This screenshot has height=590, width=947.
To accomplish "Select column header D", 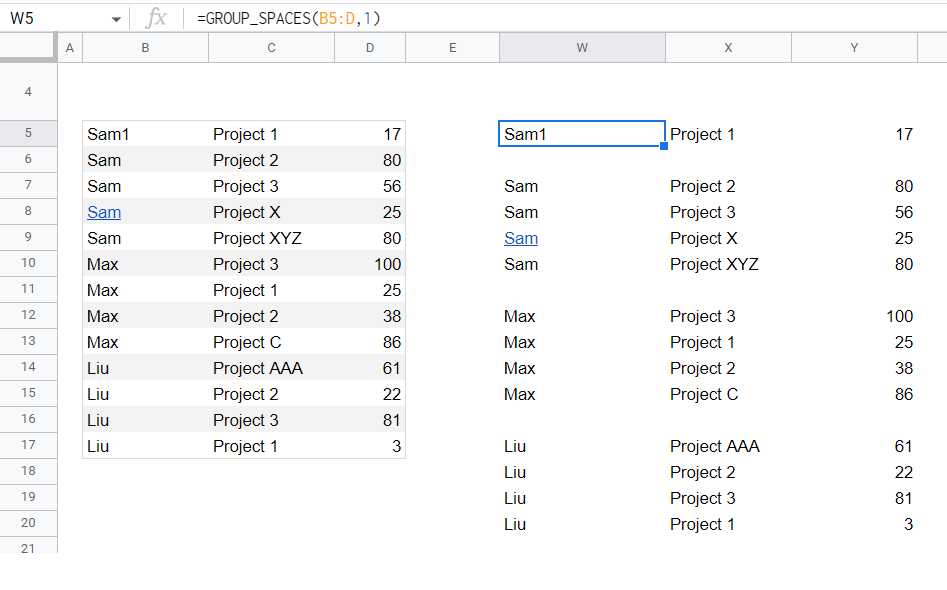I will point(369,46).
